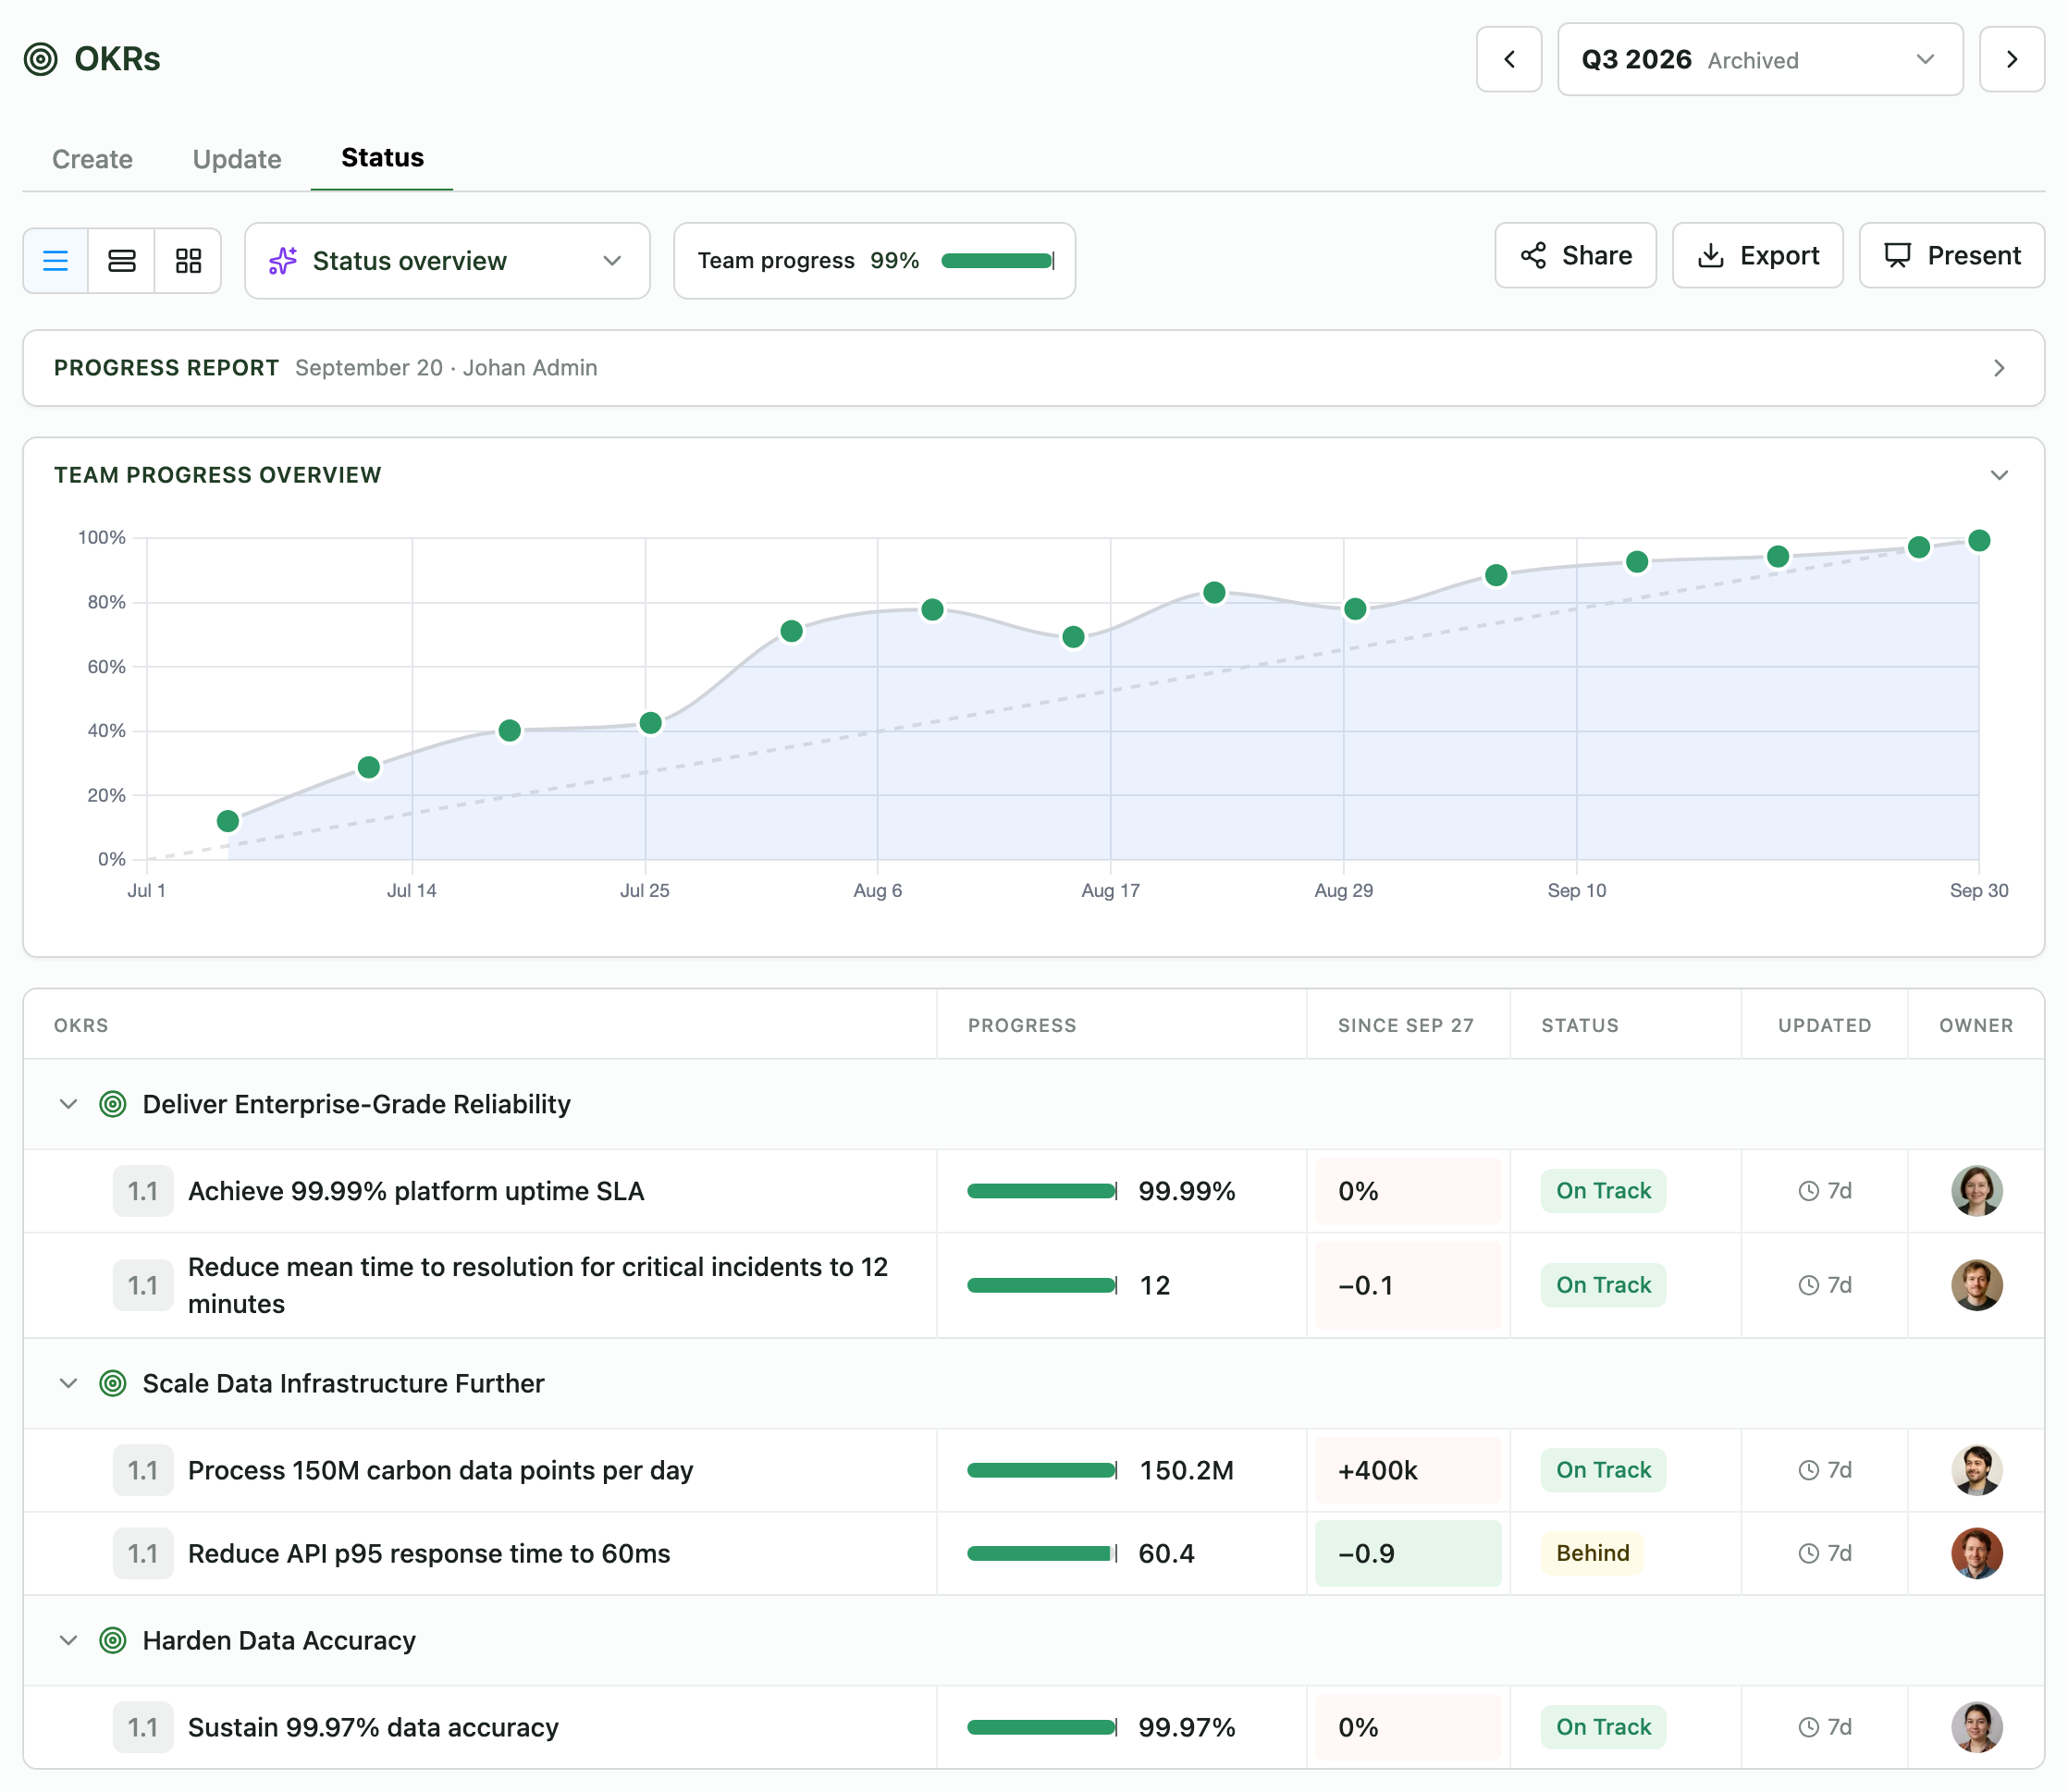Click the lowest chart data point near Jul 1
The image size is (2068, 1792).
(228, 821)
